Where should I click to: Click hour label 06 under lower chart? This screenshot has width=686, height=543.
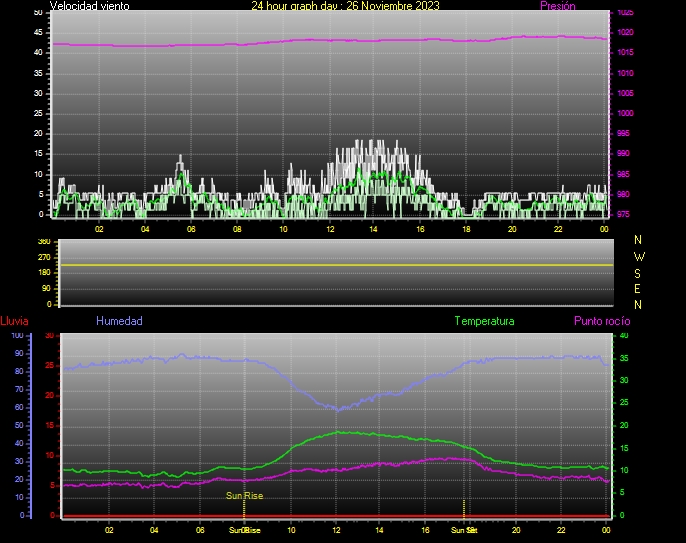[200, 530]
